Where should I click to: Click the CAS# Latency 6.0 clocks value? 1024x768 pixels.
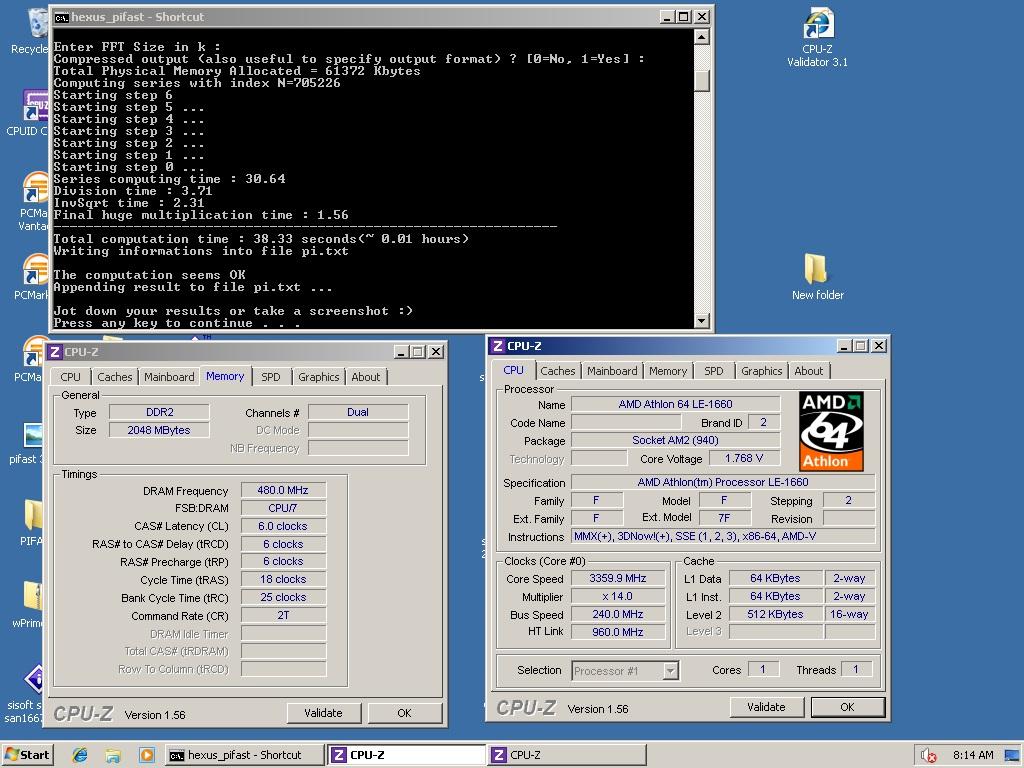tap(283, 526)
